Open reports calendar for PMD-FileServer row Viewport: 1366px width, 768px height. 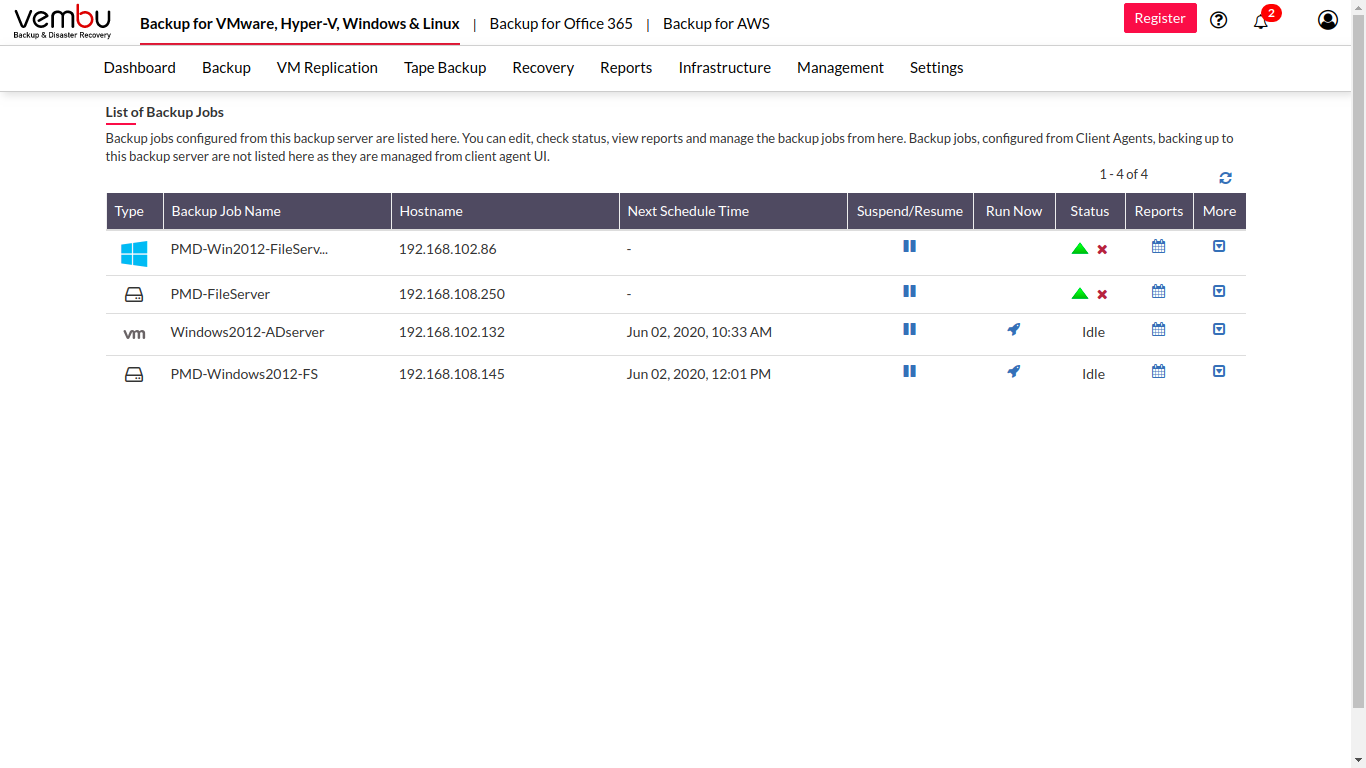coord(1159,291)
